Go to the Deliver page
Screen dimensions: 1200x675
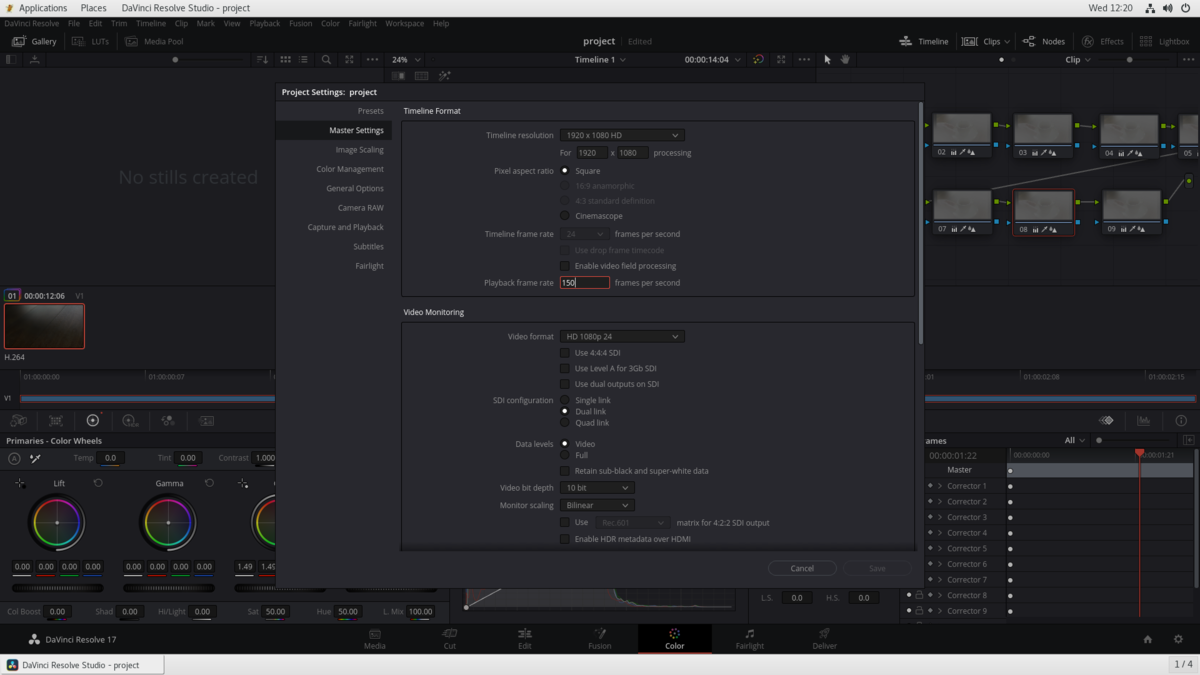[x=825, y=638]
